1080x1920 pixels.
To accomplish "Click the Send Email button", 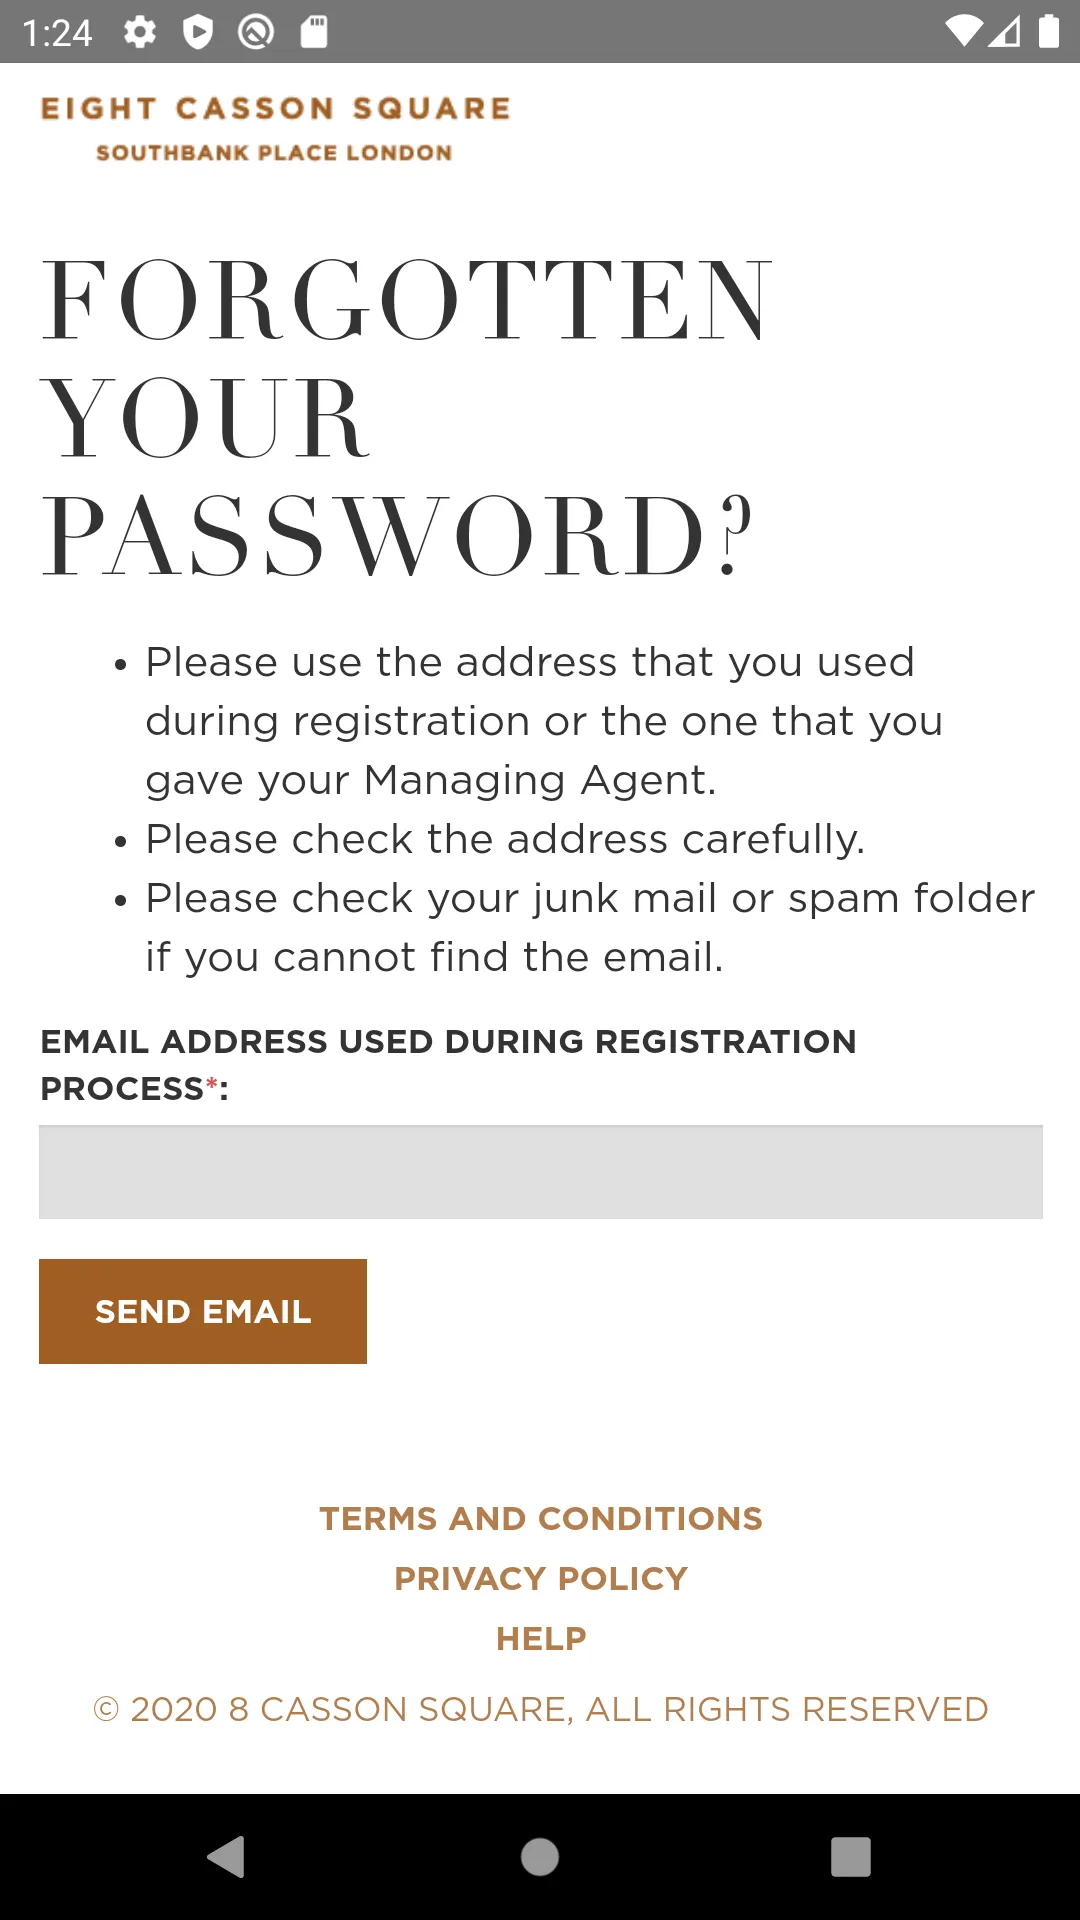I will [203, 1311].
